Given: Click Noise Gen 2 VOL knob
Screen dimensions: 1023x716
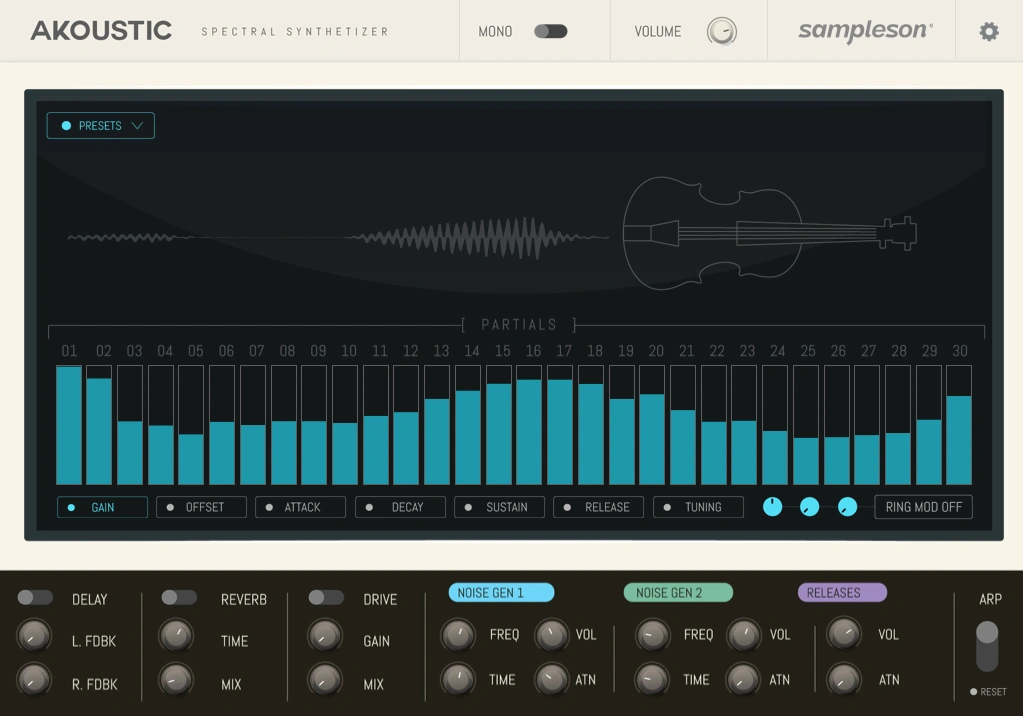Looking at the screenshot, I should (x=743, y=635).
